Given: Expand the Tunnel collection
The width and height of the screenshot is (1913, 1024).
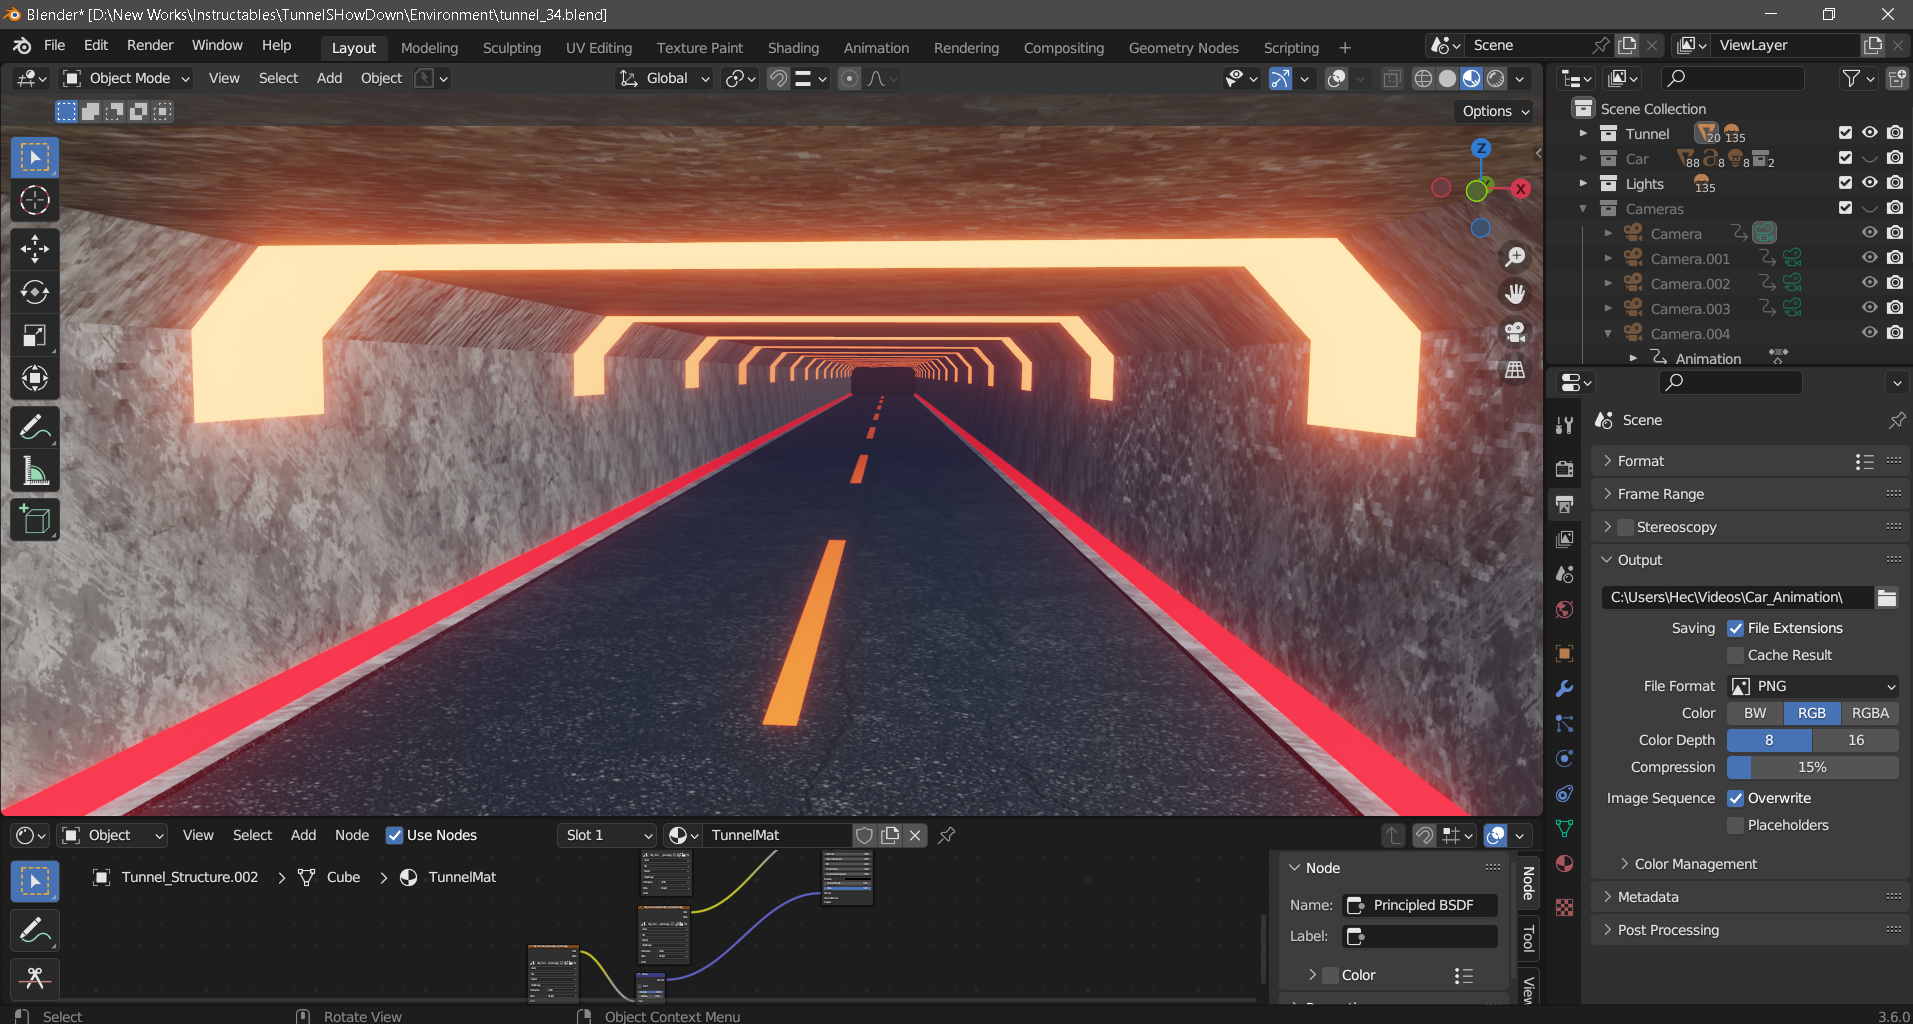Looking at the screenshot, I should point(1583,133).
